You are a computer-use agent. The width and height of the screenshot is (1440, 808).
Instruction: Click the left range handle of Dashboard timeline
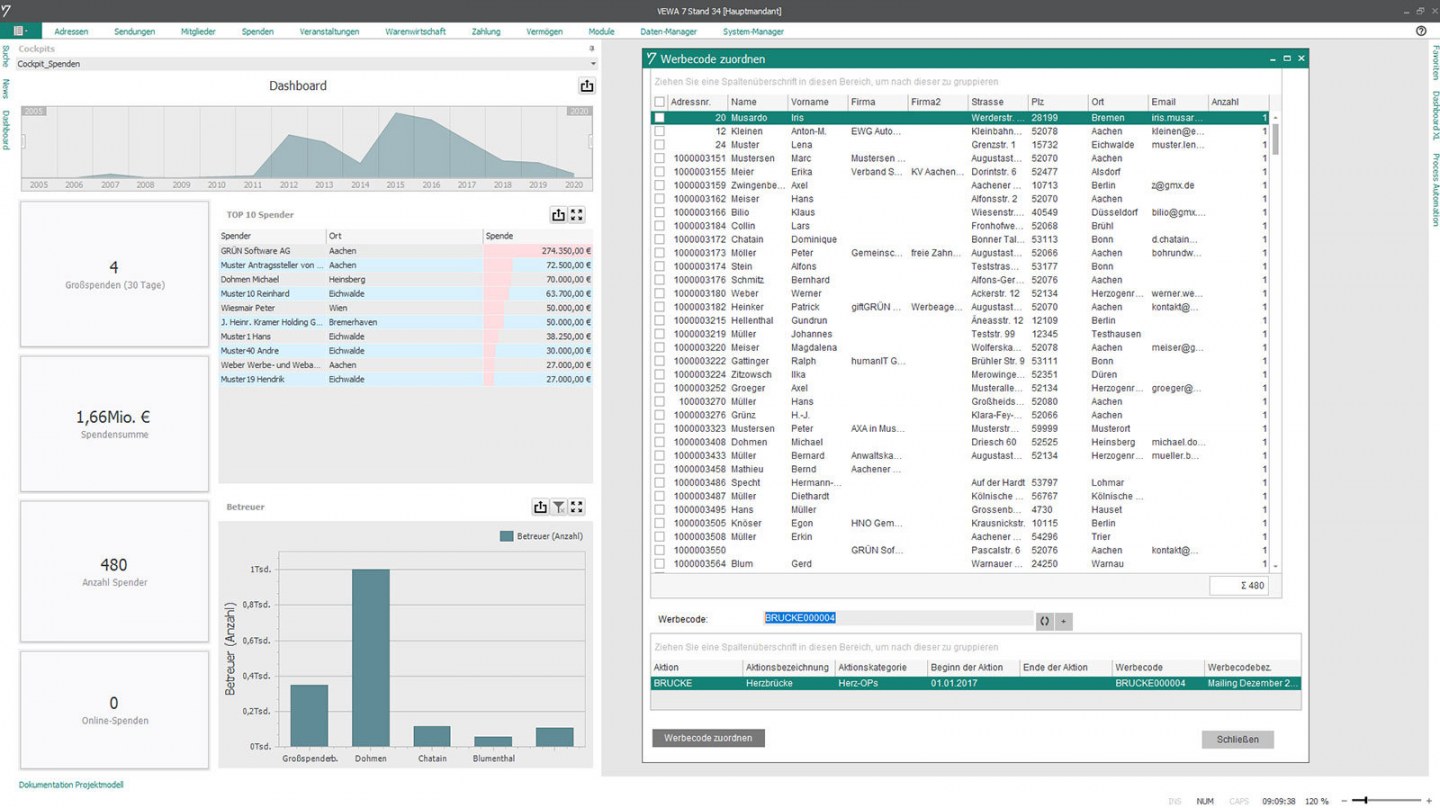tap(24, 143)
